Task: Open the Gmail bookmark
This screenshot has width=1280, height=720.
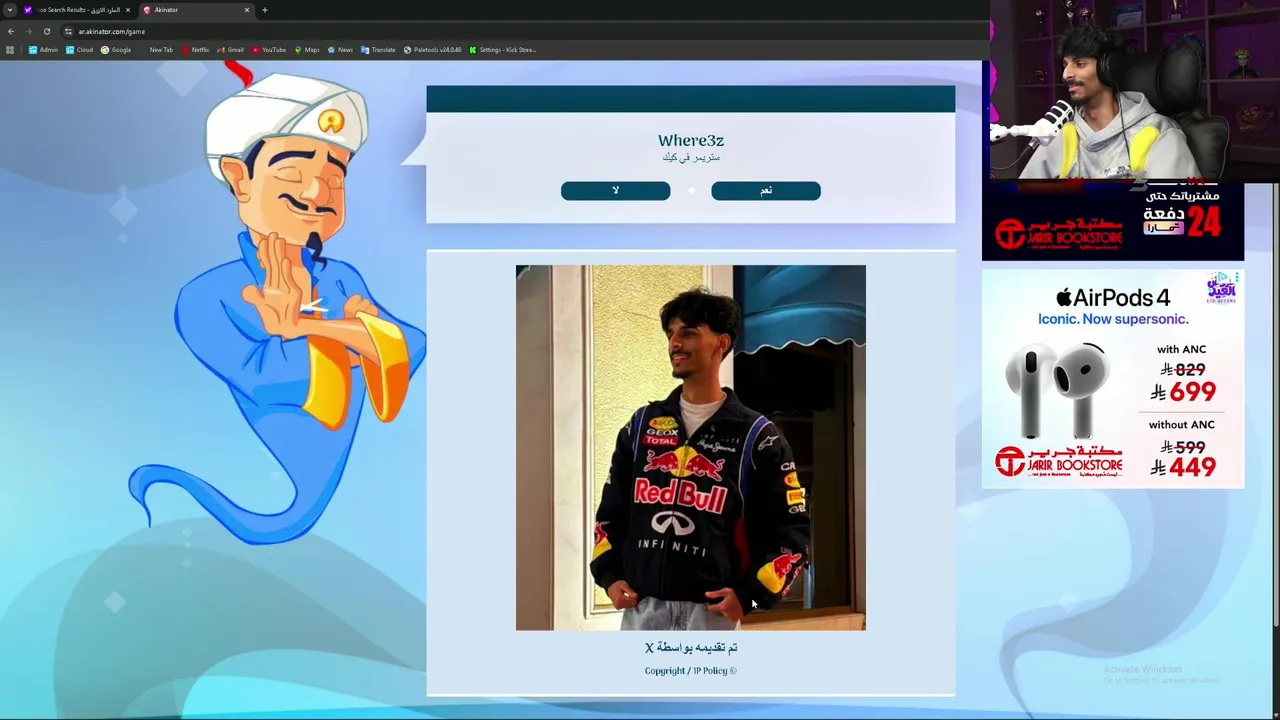Action: click(231, 50)
